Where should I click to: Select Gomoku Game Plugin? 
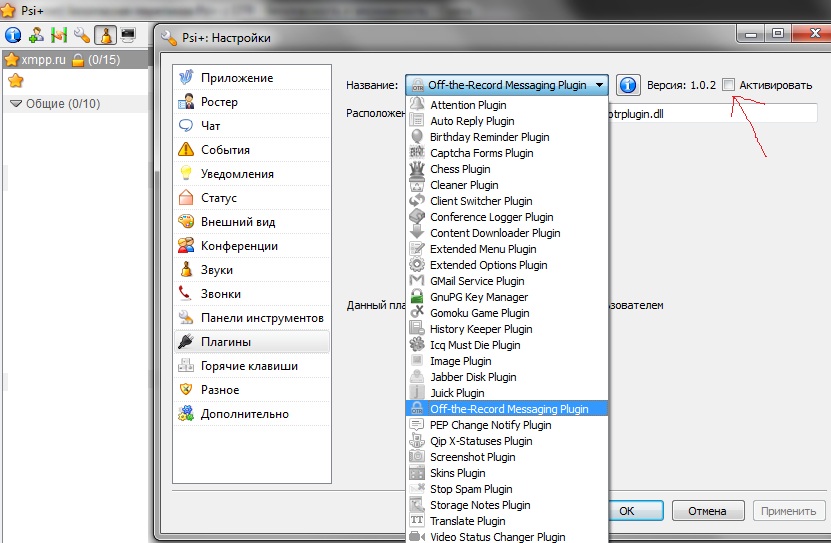[507, 313]
